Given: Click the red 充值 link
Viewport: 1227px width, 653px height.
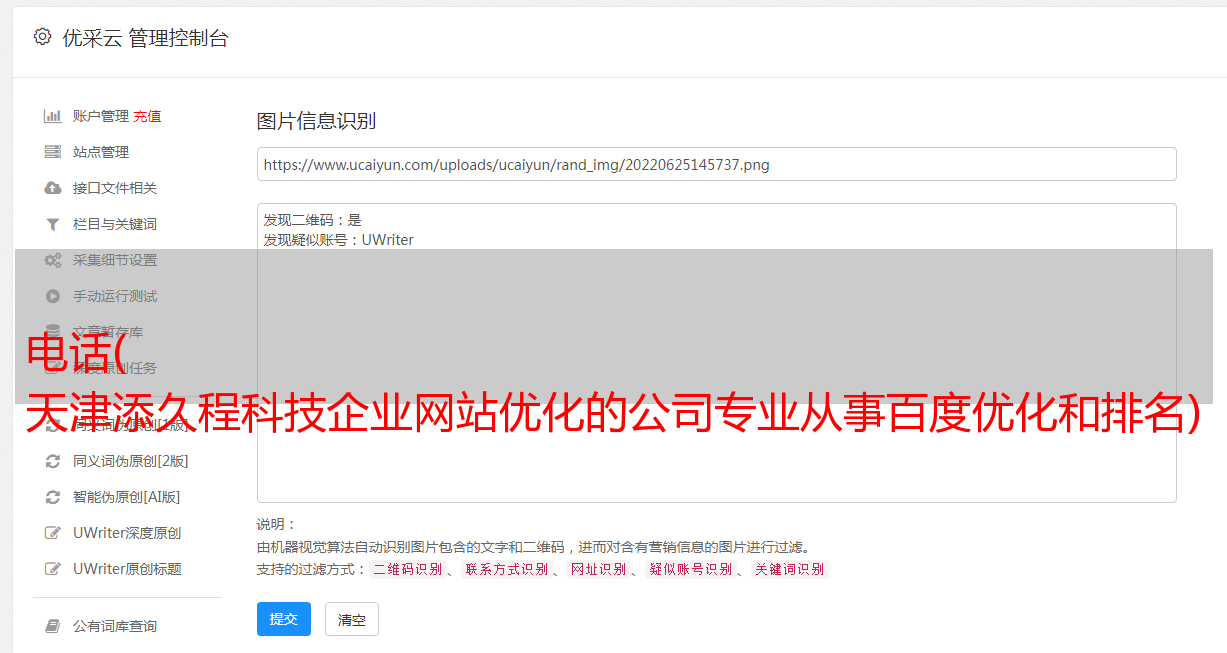Looking at the screenshot, I should 147,116.
